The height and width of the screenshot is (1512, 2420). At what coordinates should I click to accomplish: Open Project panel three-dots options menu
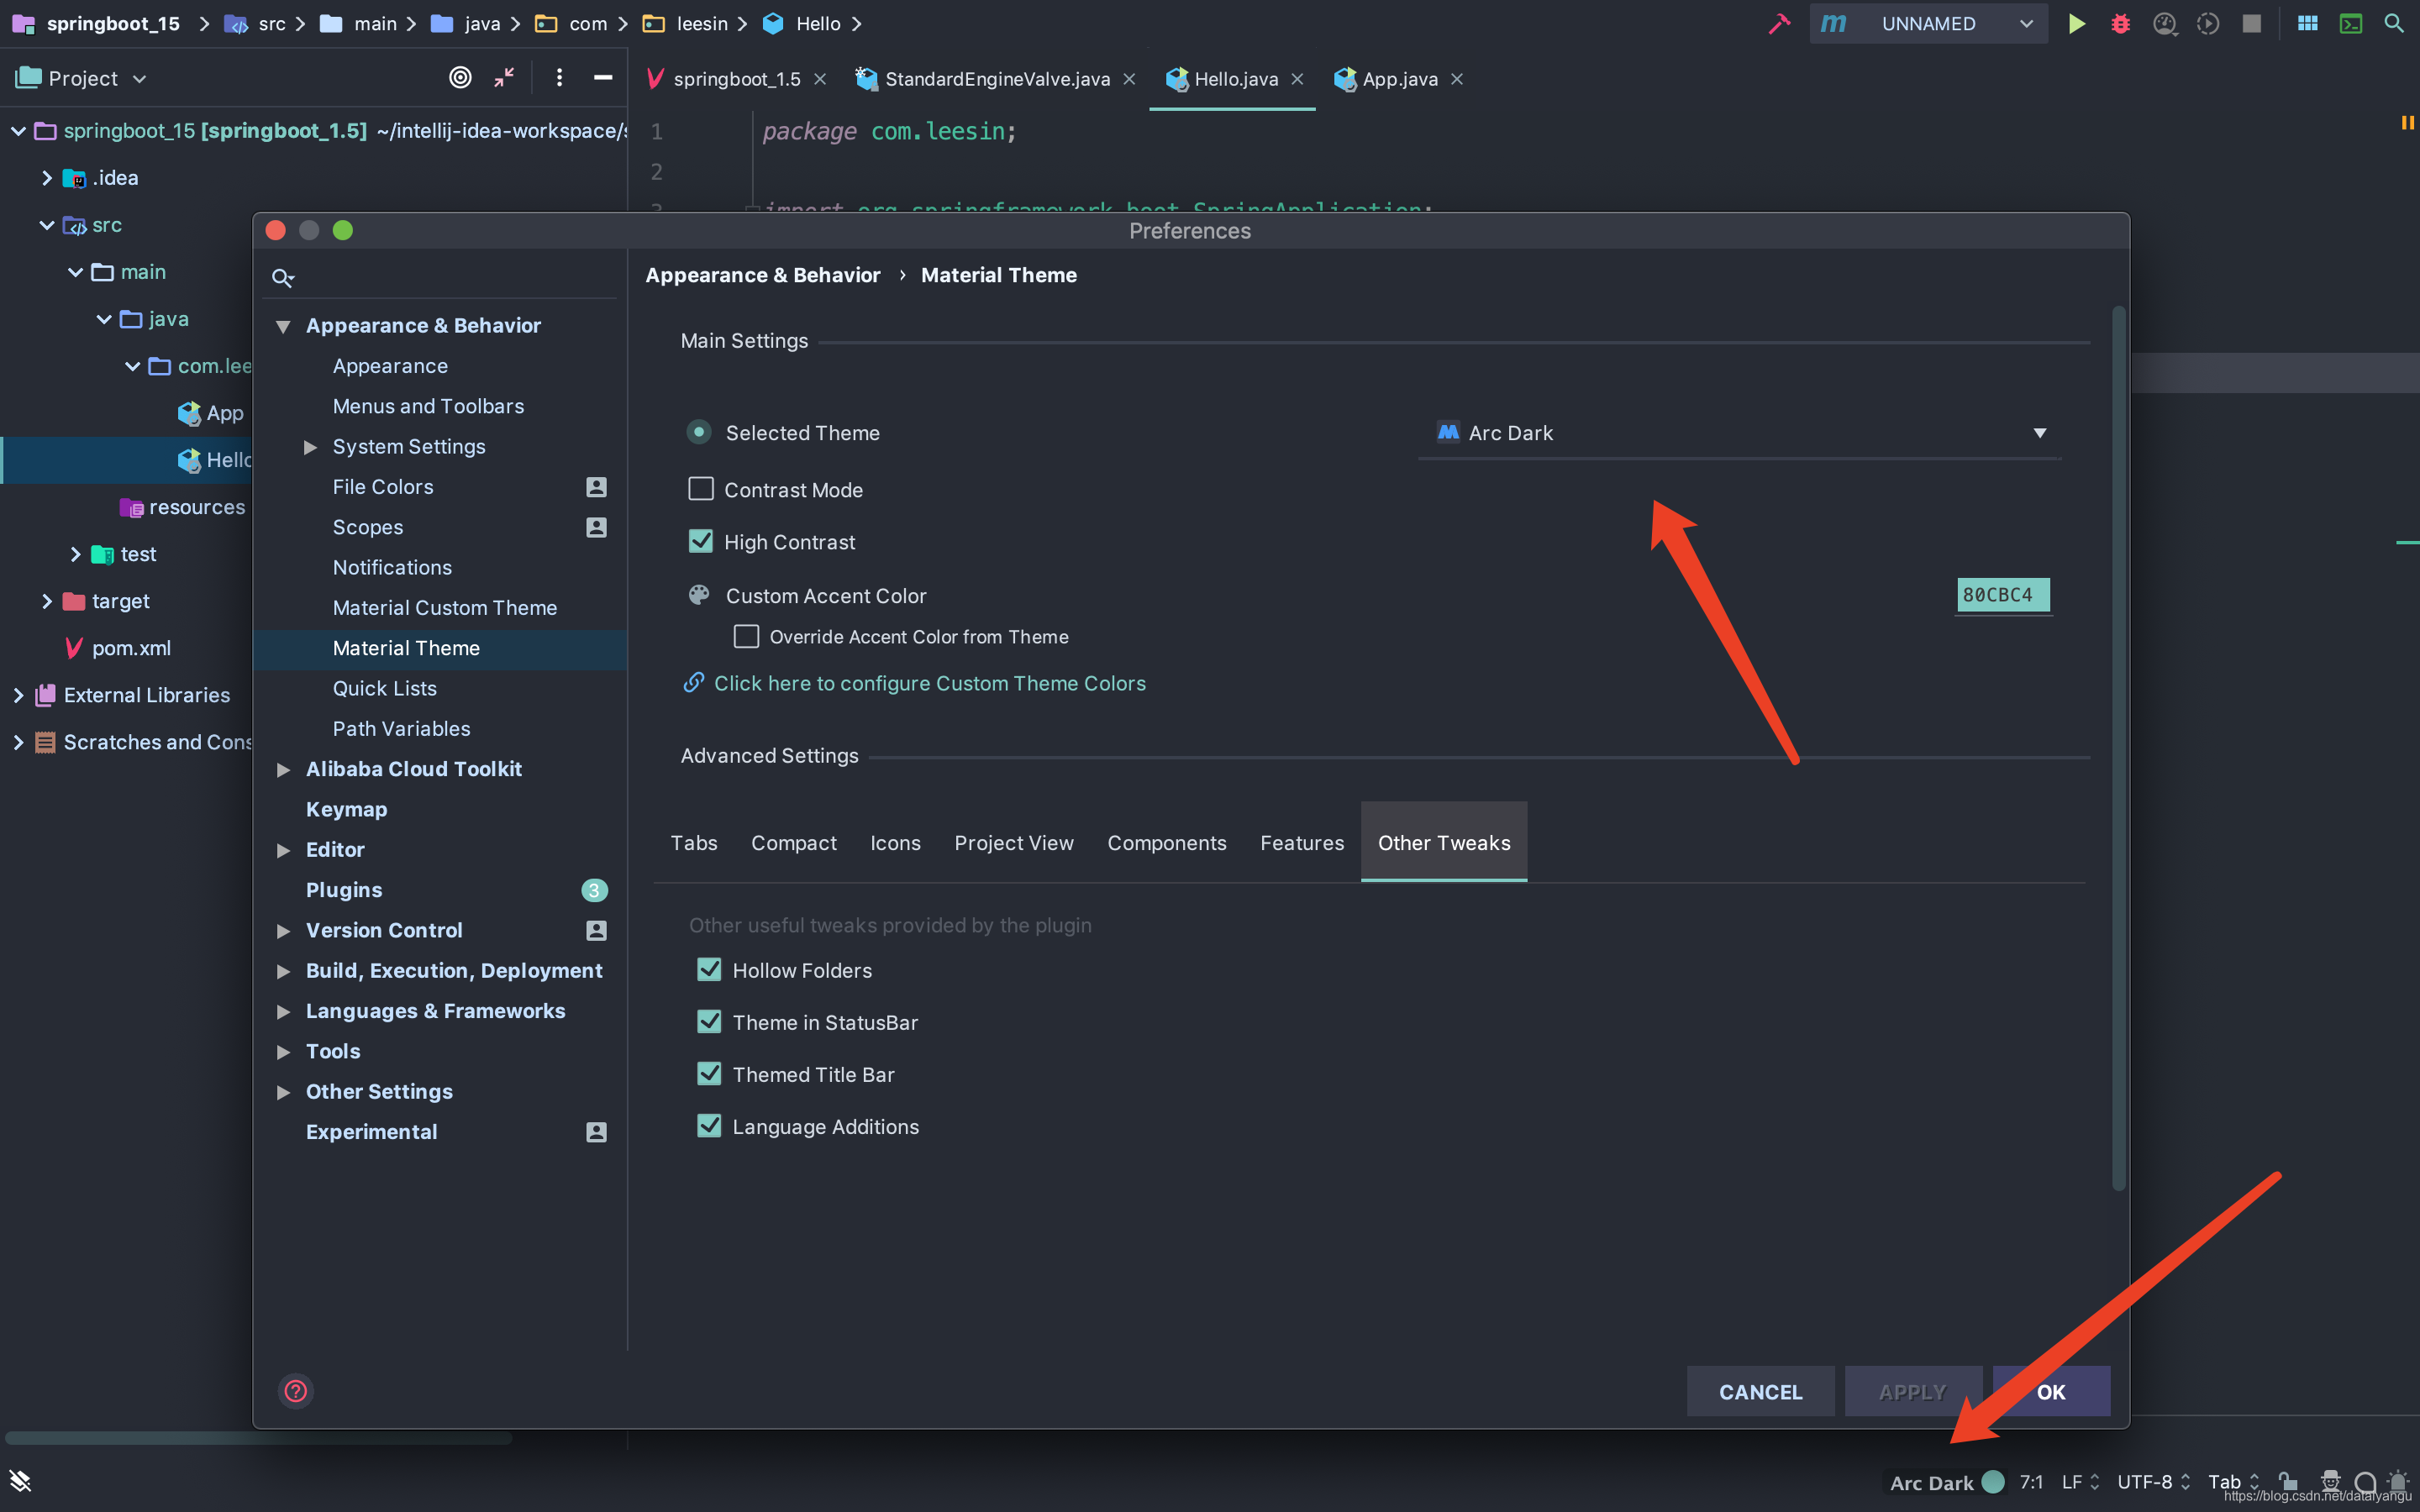[x=559, y=77]
